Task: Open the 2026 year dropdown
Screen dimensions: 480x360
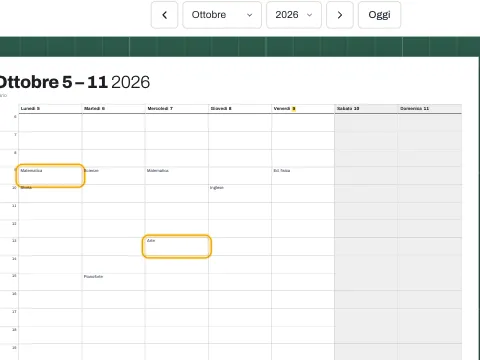Action: tap(294, 15)
